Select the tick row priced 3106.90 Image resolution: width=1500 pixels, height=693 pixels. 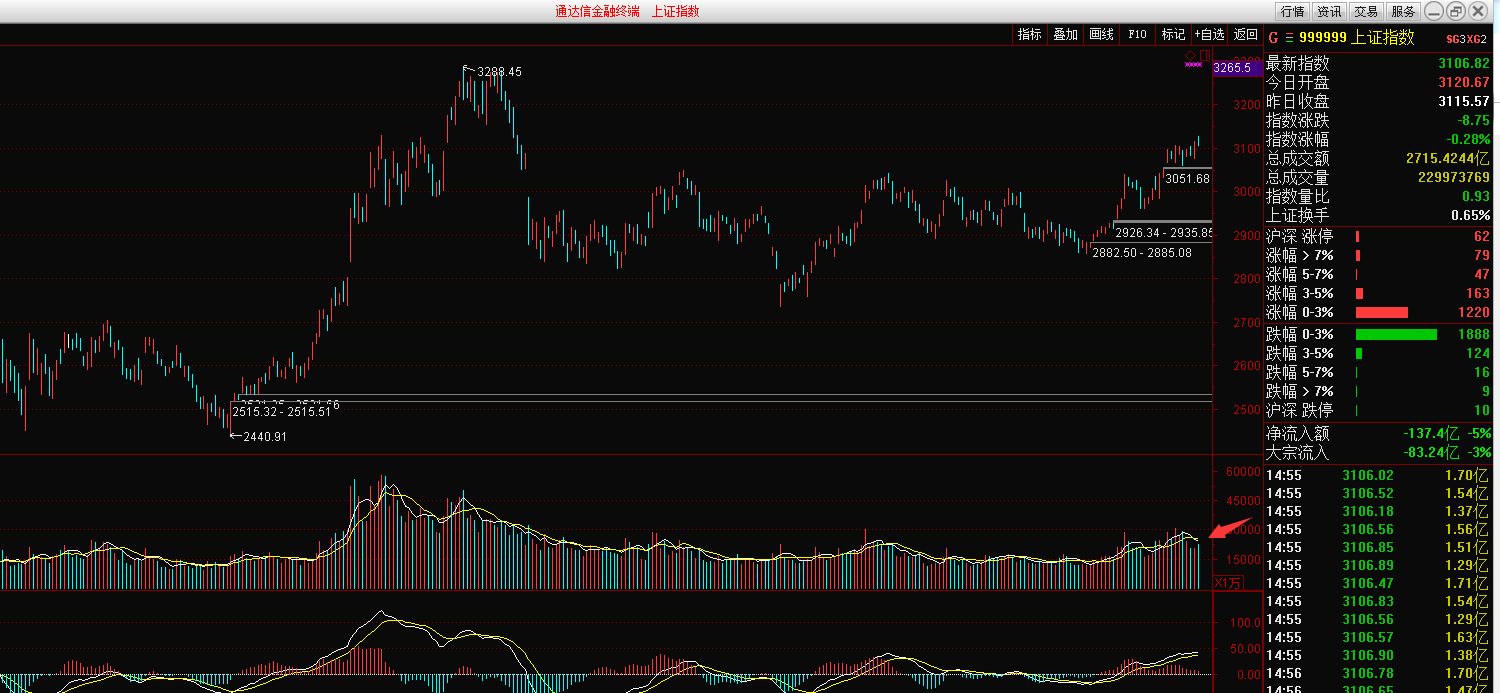click(1380, 655)
